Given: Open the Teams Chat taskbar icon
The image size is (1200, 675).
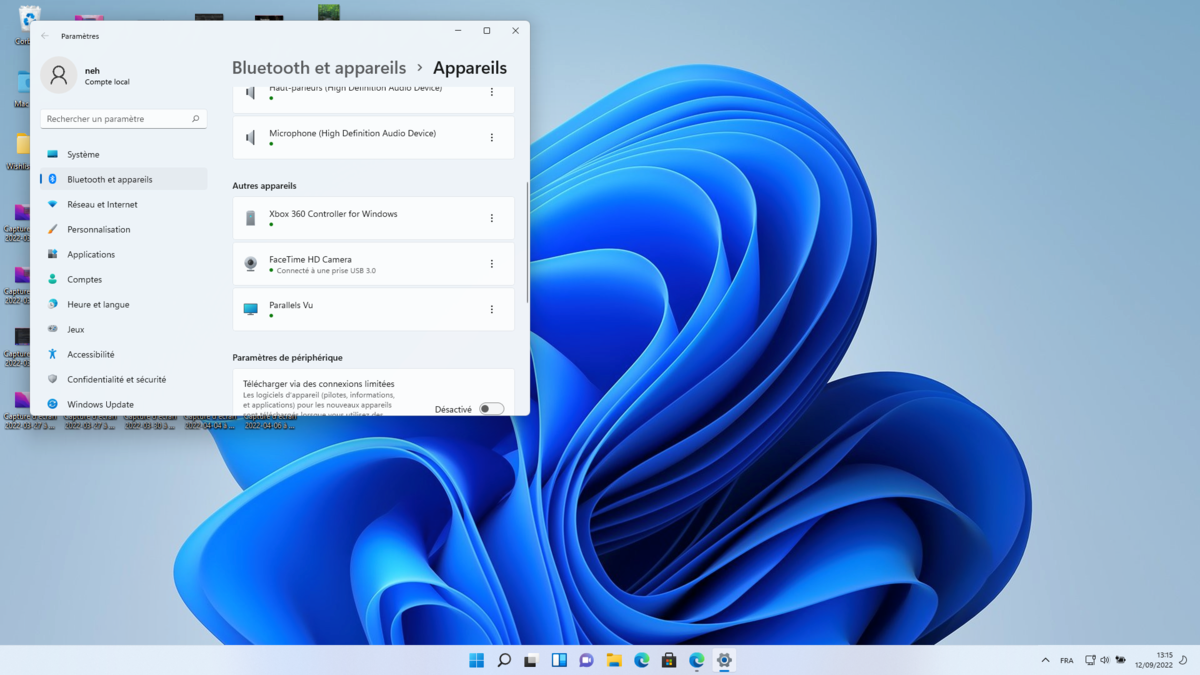Looking at the screenshot, I should point(586,660).
